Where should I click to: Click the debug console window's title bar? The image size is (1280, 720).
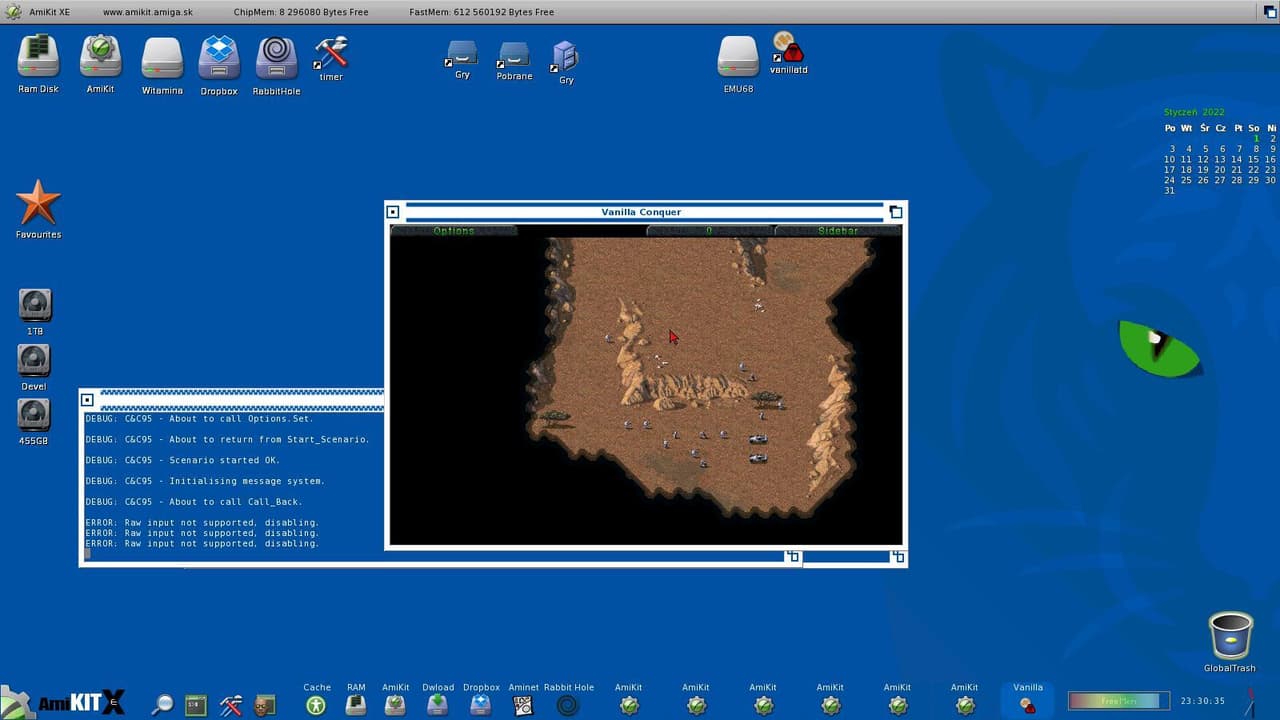(x=241, y=400)
